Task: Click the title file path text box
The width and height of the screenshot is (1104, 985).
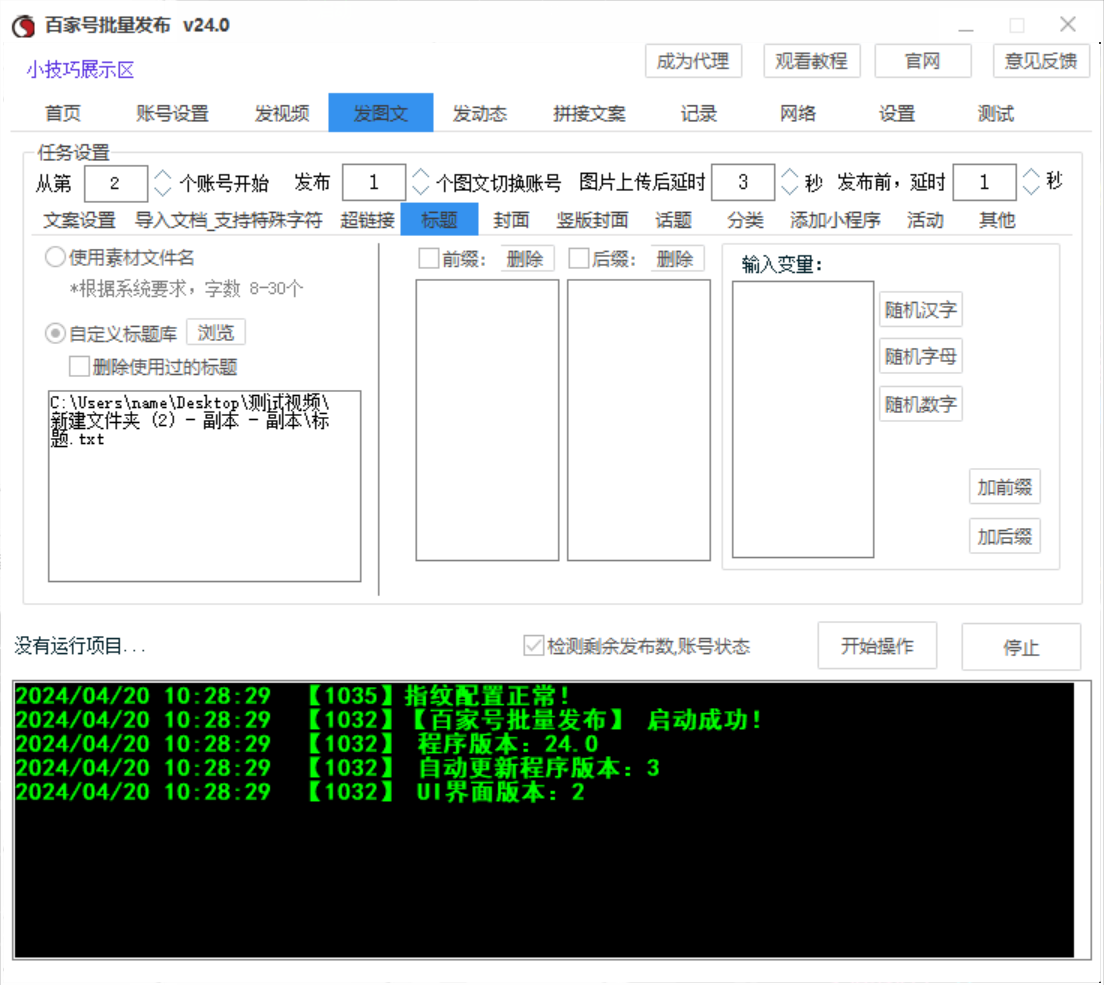Action: [205, 487]
